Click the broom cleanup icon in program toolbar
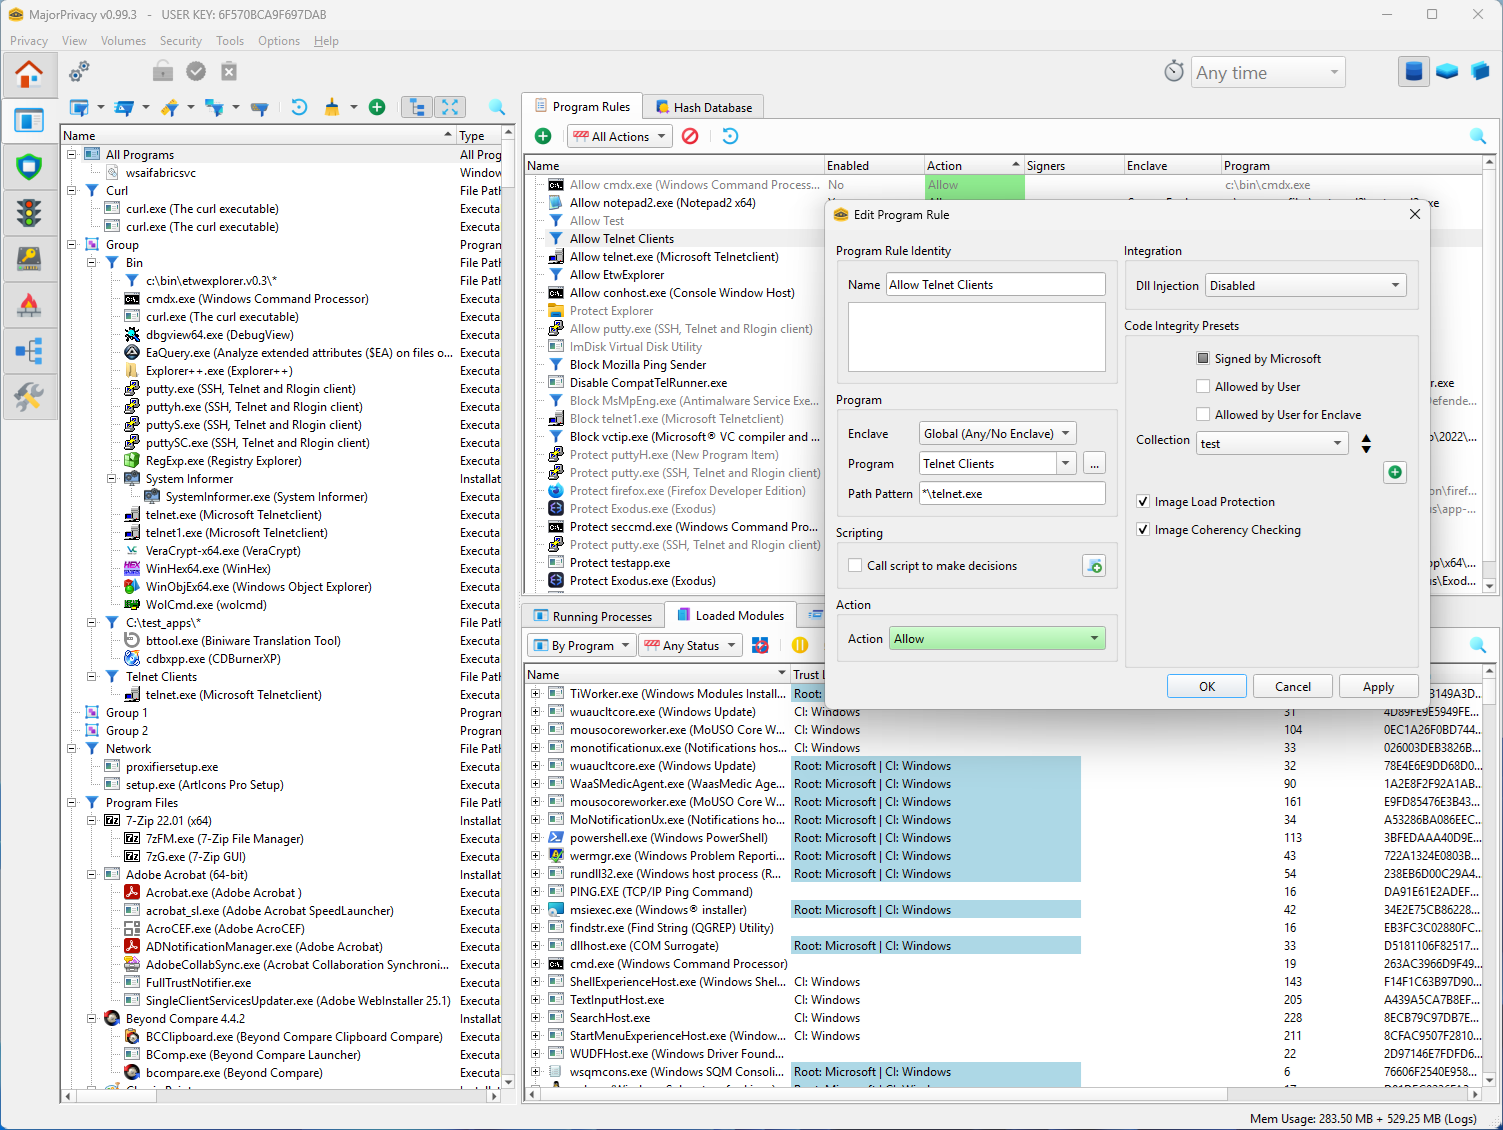The image size is (1503, 1130). [332, 107]
